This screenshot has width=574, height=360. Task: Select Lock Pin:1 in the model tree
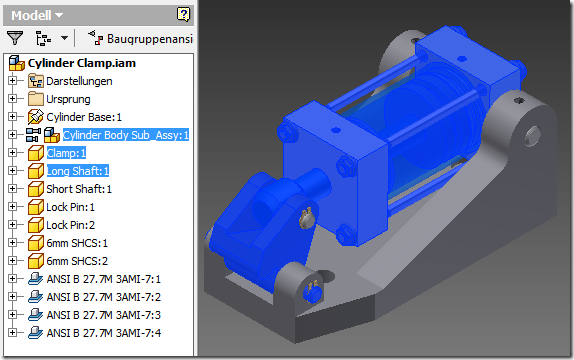coord(70,207)
